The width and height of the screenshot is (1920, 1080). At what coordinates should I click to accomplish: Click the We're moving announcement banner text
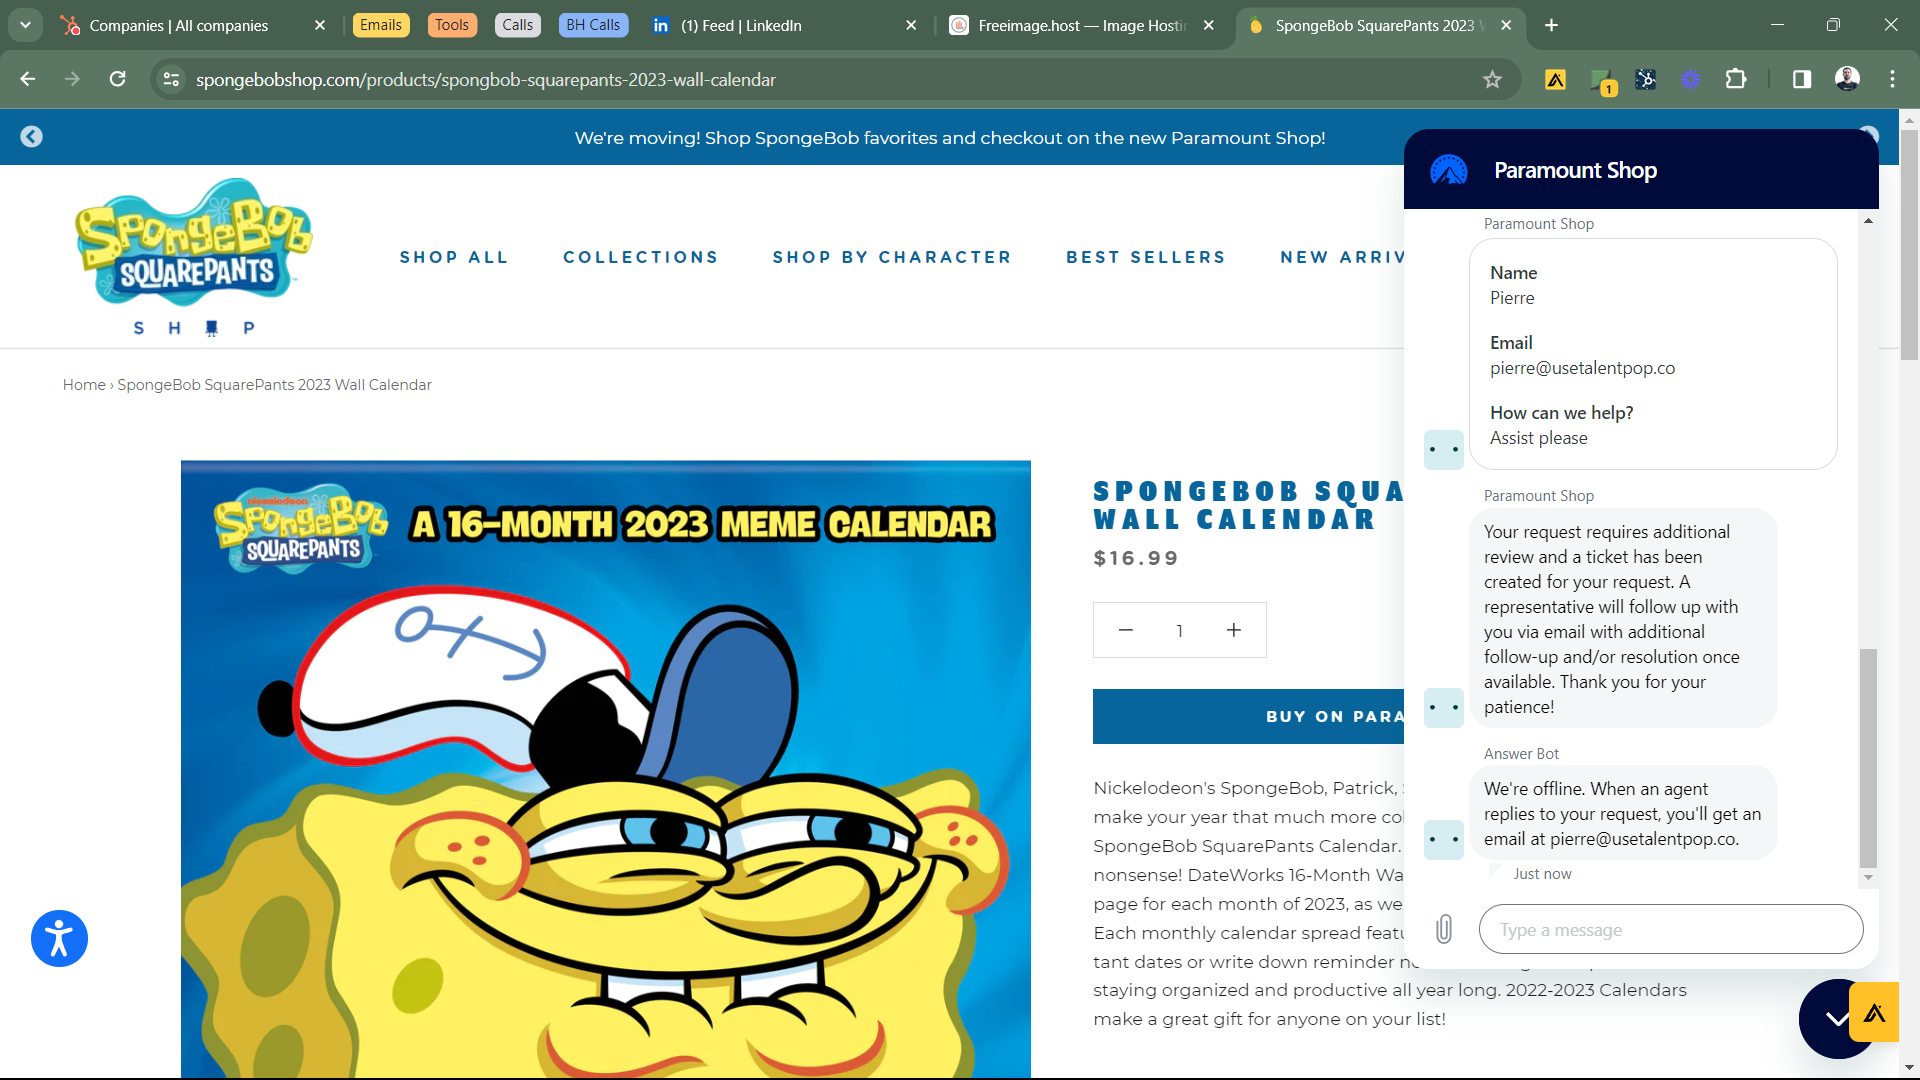(950, 138)
